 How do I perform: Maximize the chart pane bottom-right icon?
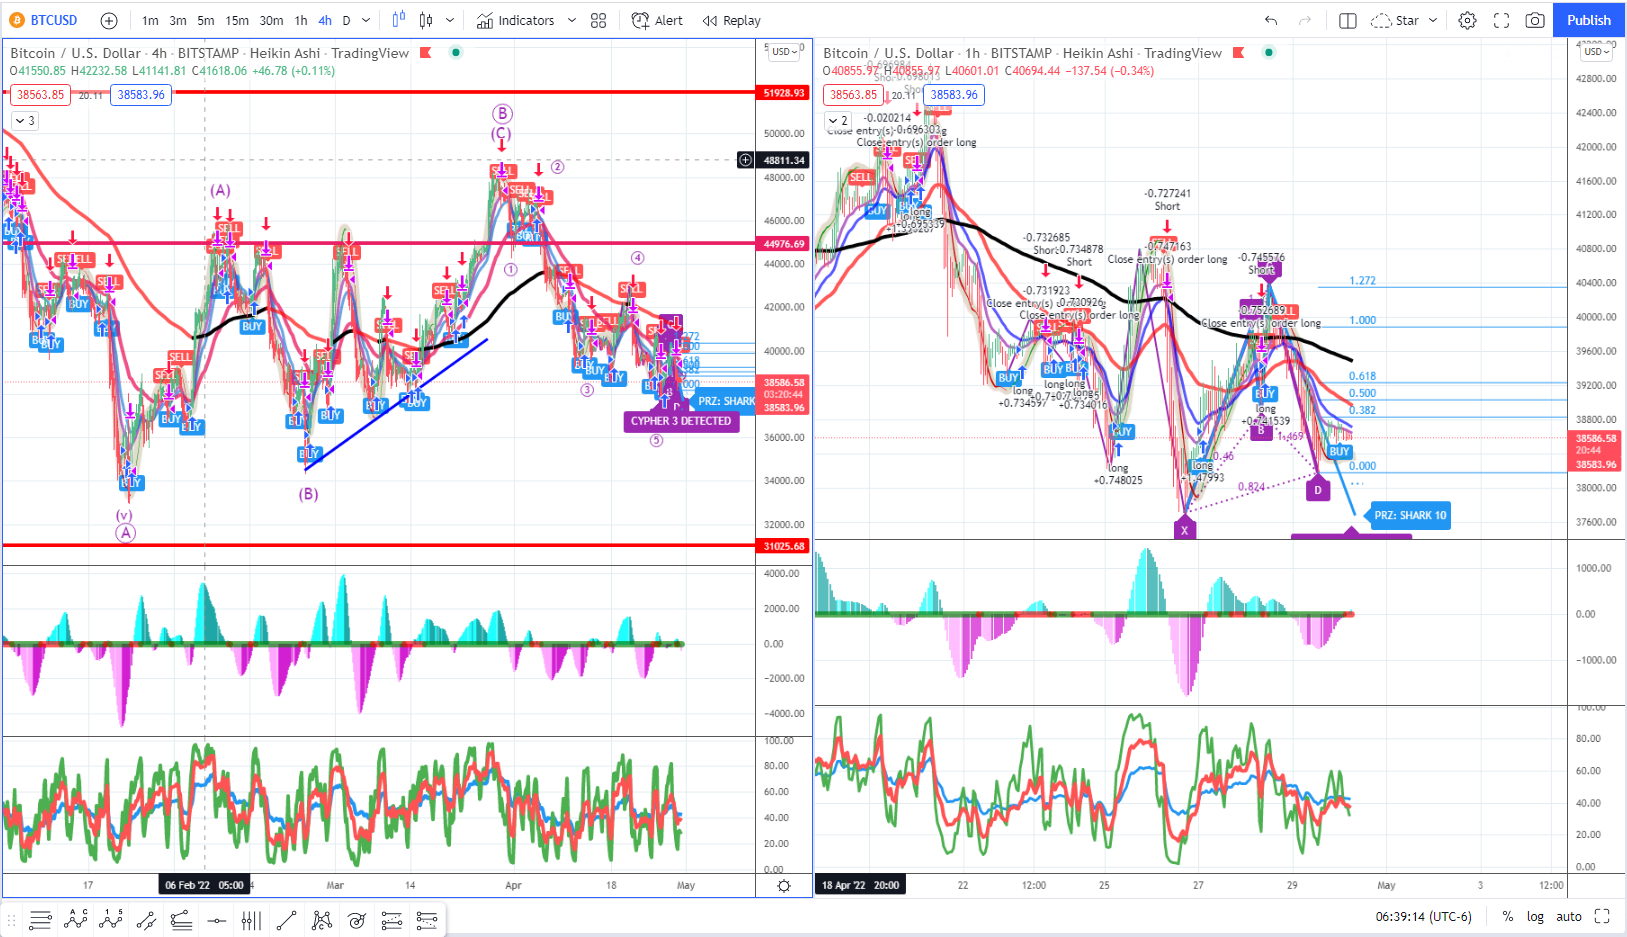pos(1602,916)
